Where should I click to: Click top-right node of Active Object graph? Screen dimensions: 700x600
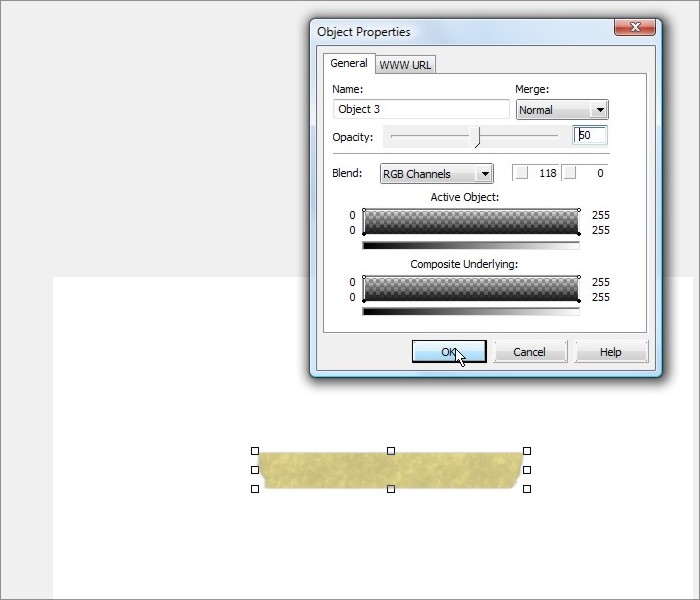coord(578,211)
